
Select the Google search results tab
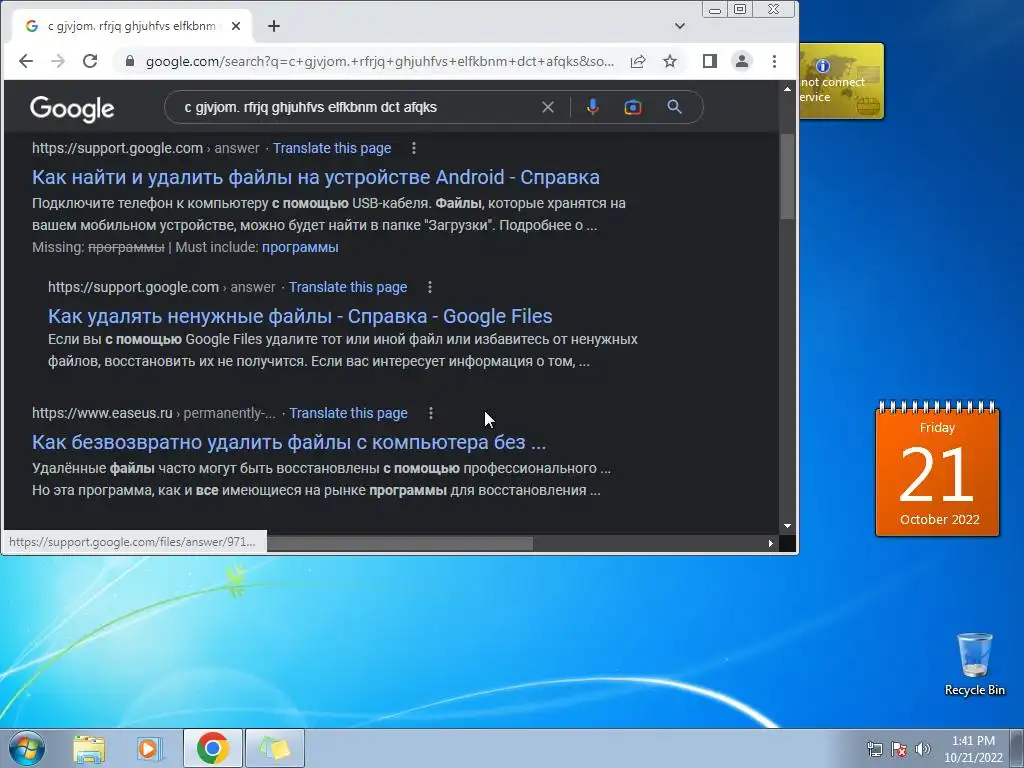point(131,26)
